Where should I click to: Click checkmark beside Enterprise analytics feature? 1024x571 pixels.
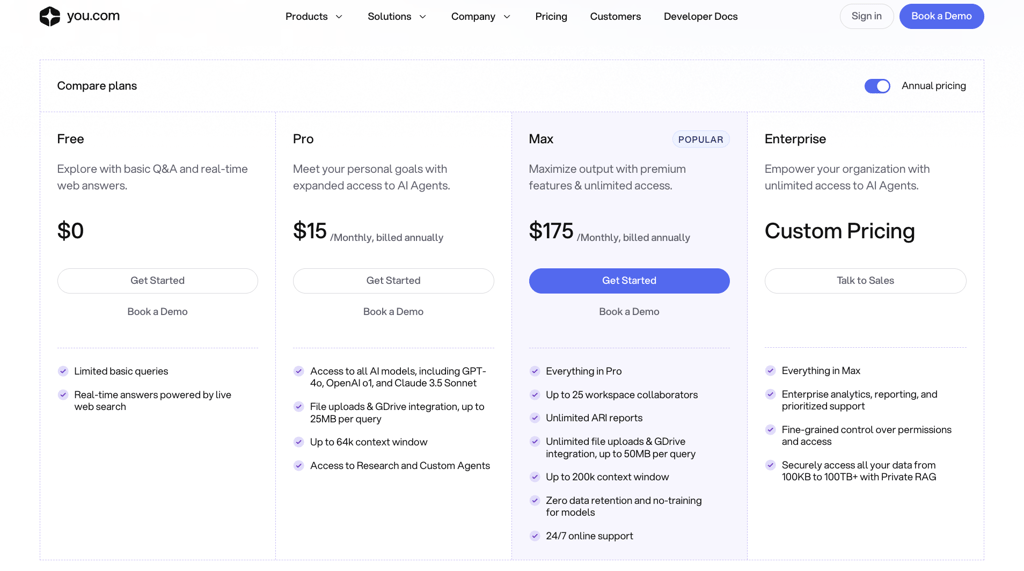(770, 394)
